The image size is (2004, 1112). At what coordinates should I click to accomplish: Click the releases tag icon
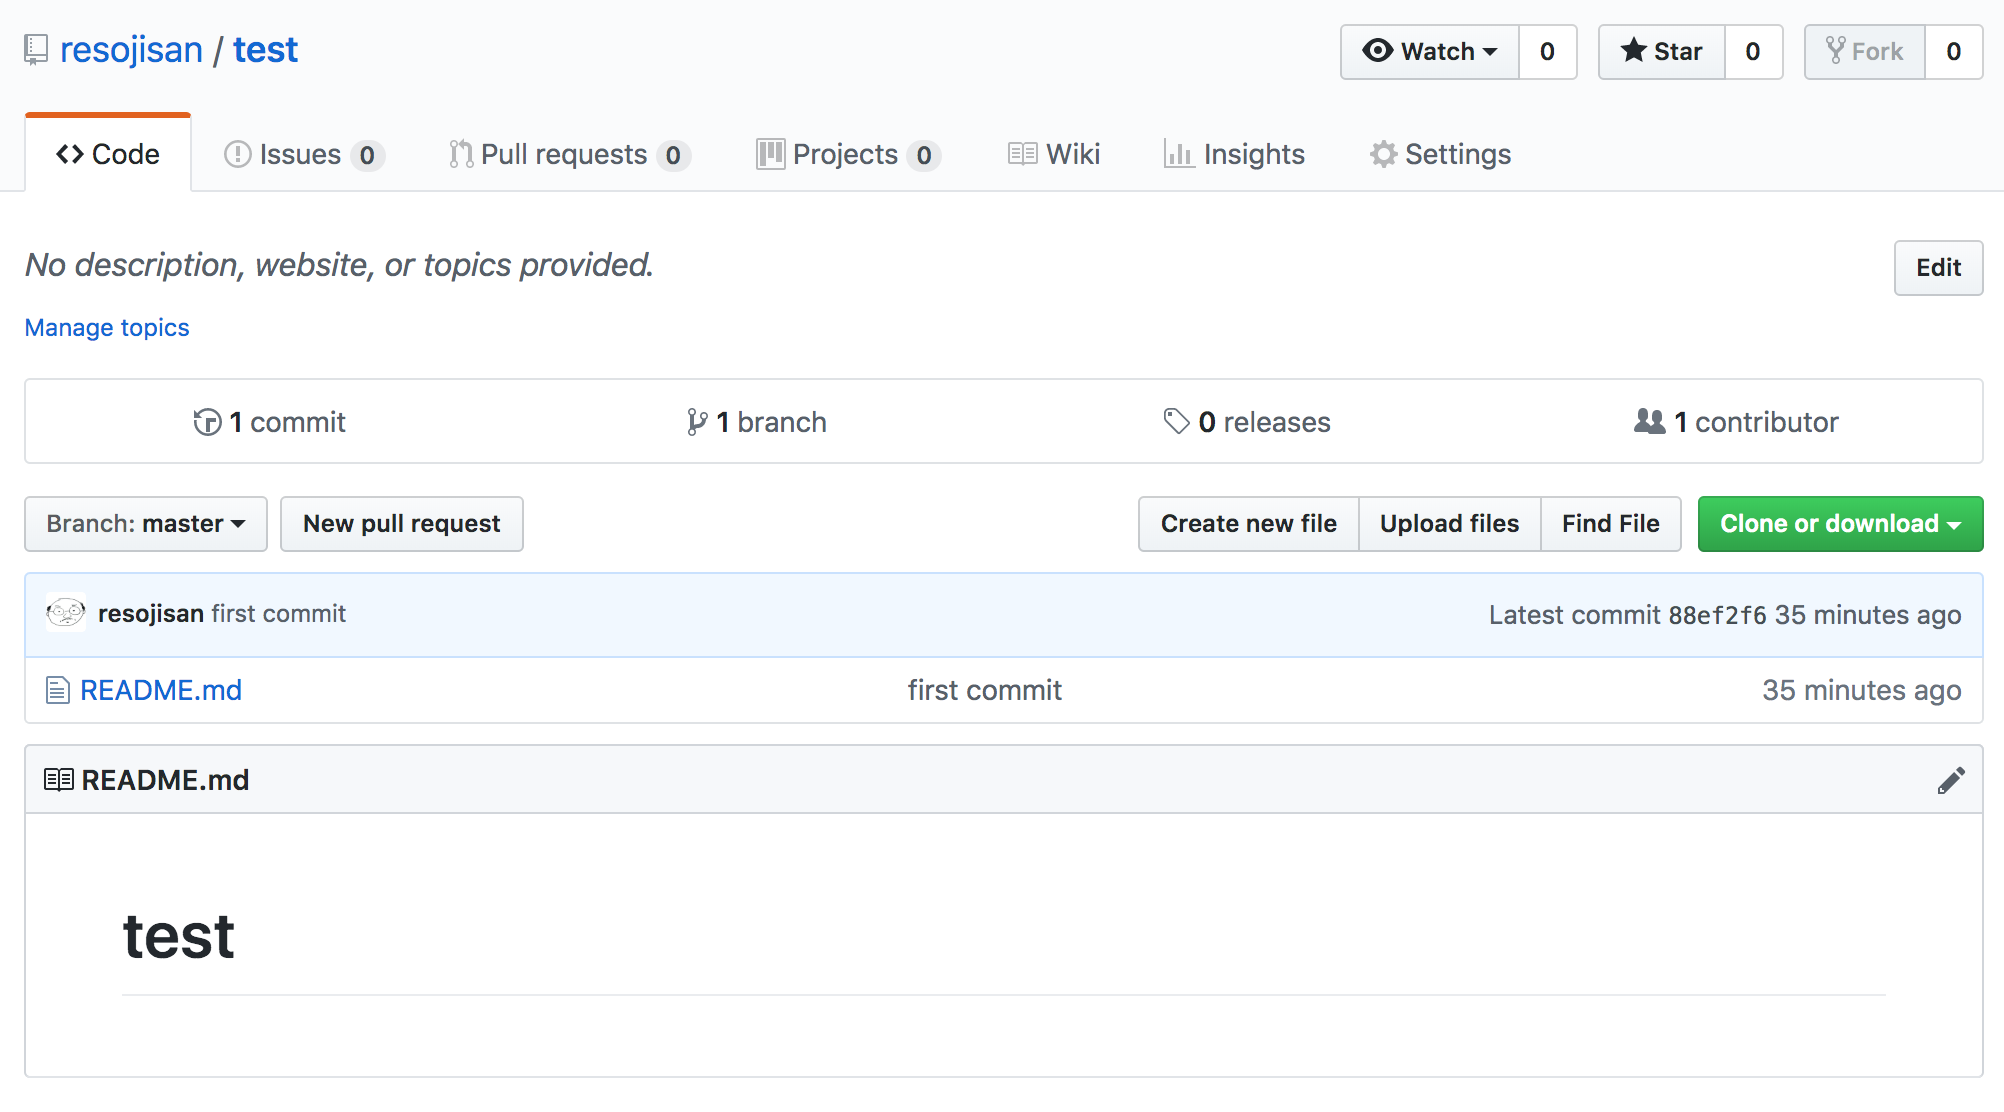tap(1176, 422)
